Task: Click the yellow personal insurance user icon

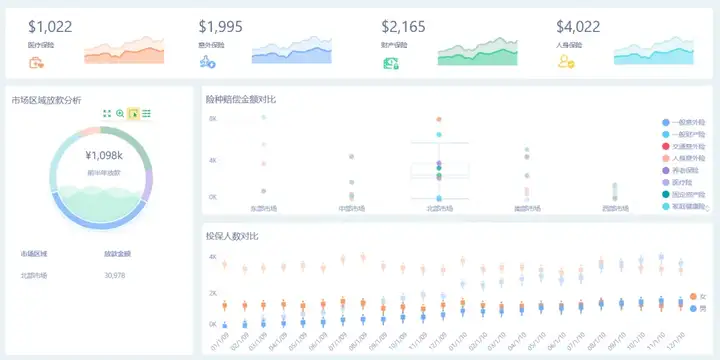Action: coord(566,62)
